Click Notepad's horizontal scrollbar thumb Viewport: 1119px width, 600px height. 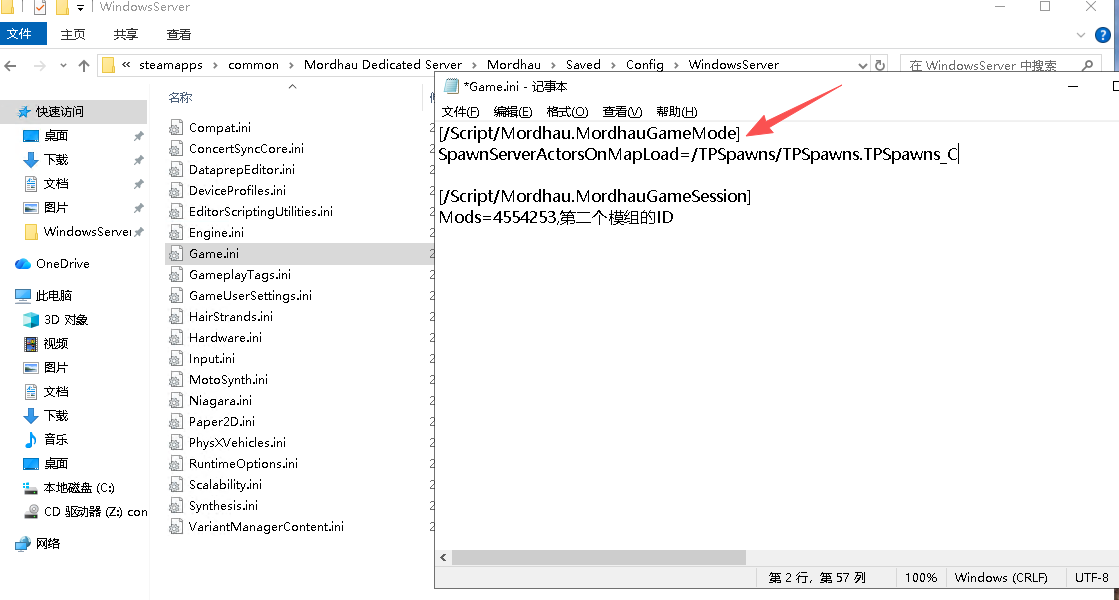(x=594, y=557)
